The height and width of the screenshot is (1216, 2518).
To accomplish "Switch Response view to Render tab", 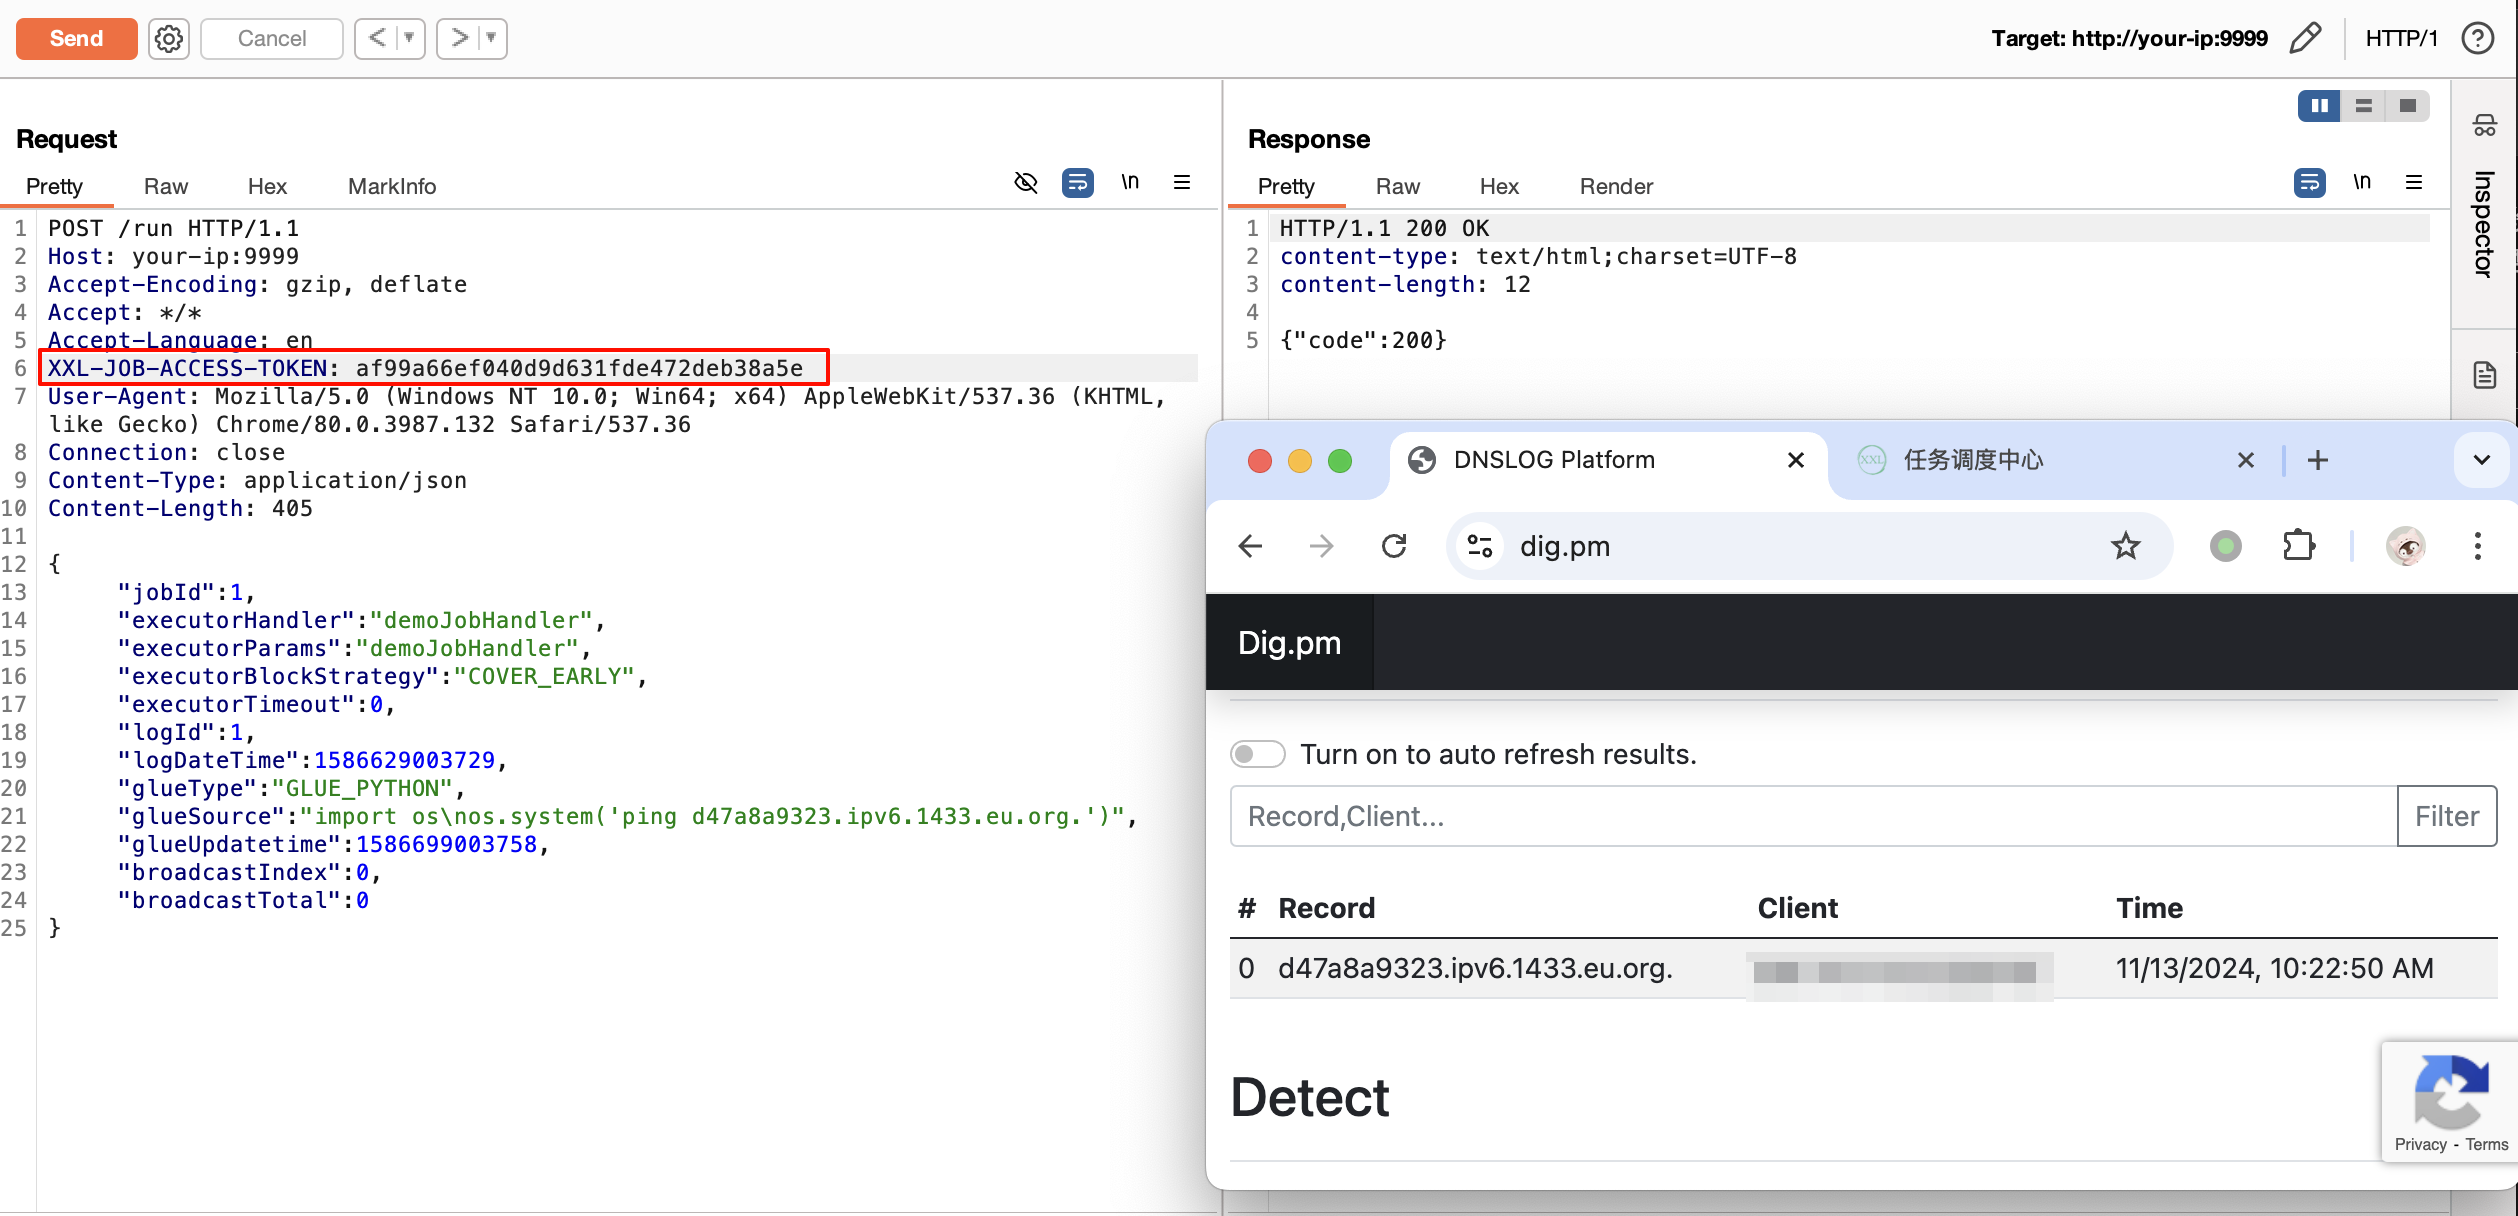I will tap(1616, 186).
